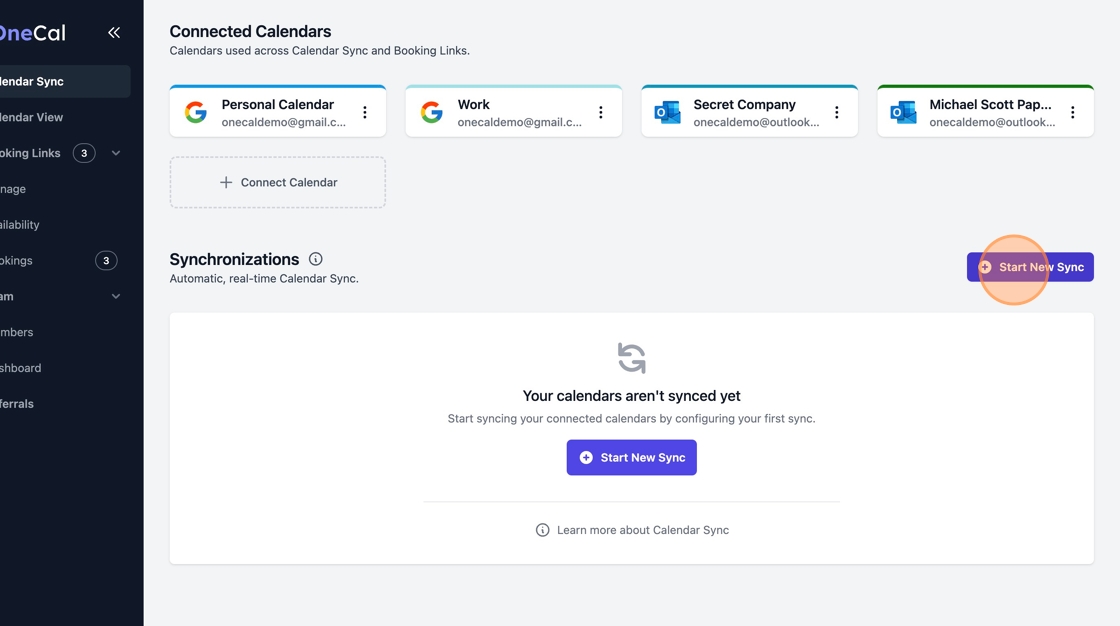Viewport: 1120px width, 626px height.
Task: Open Secret Company calendar options menu
Action: click(x=837, y=113)
